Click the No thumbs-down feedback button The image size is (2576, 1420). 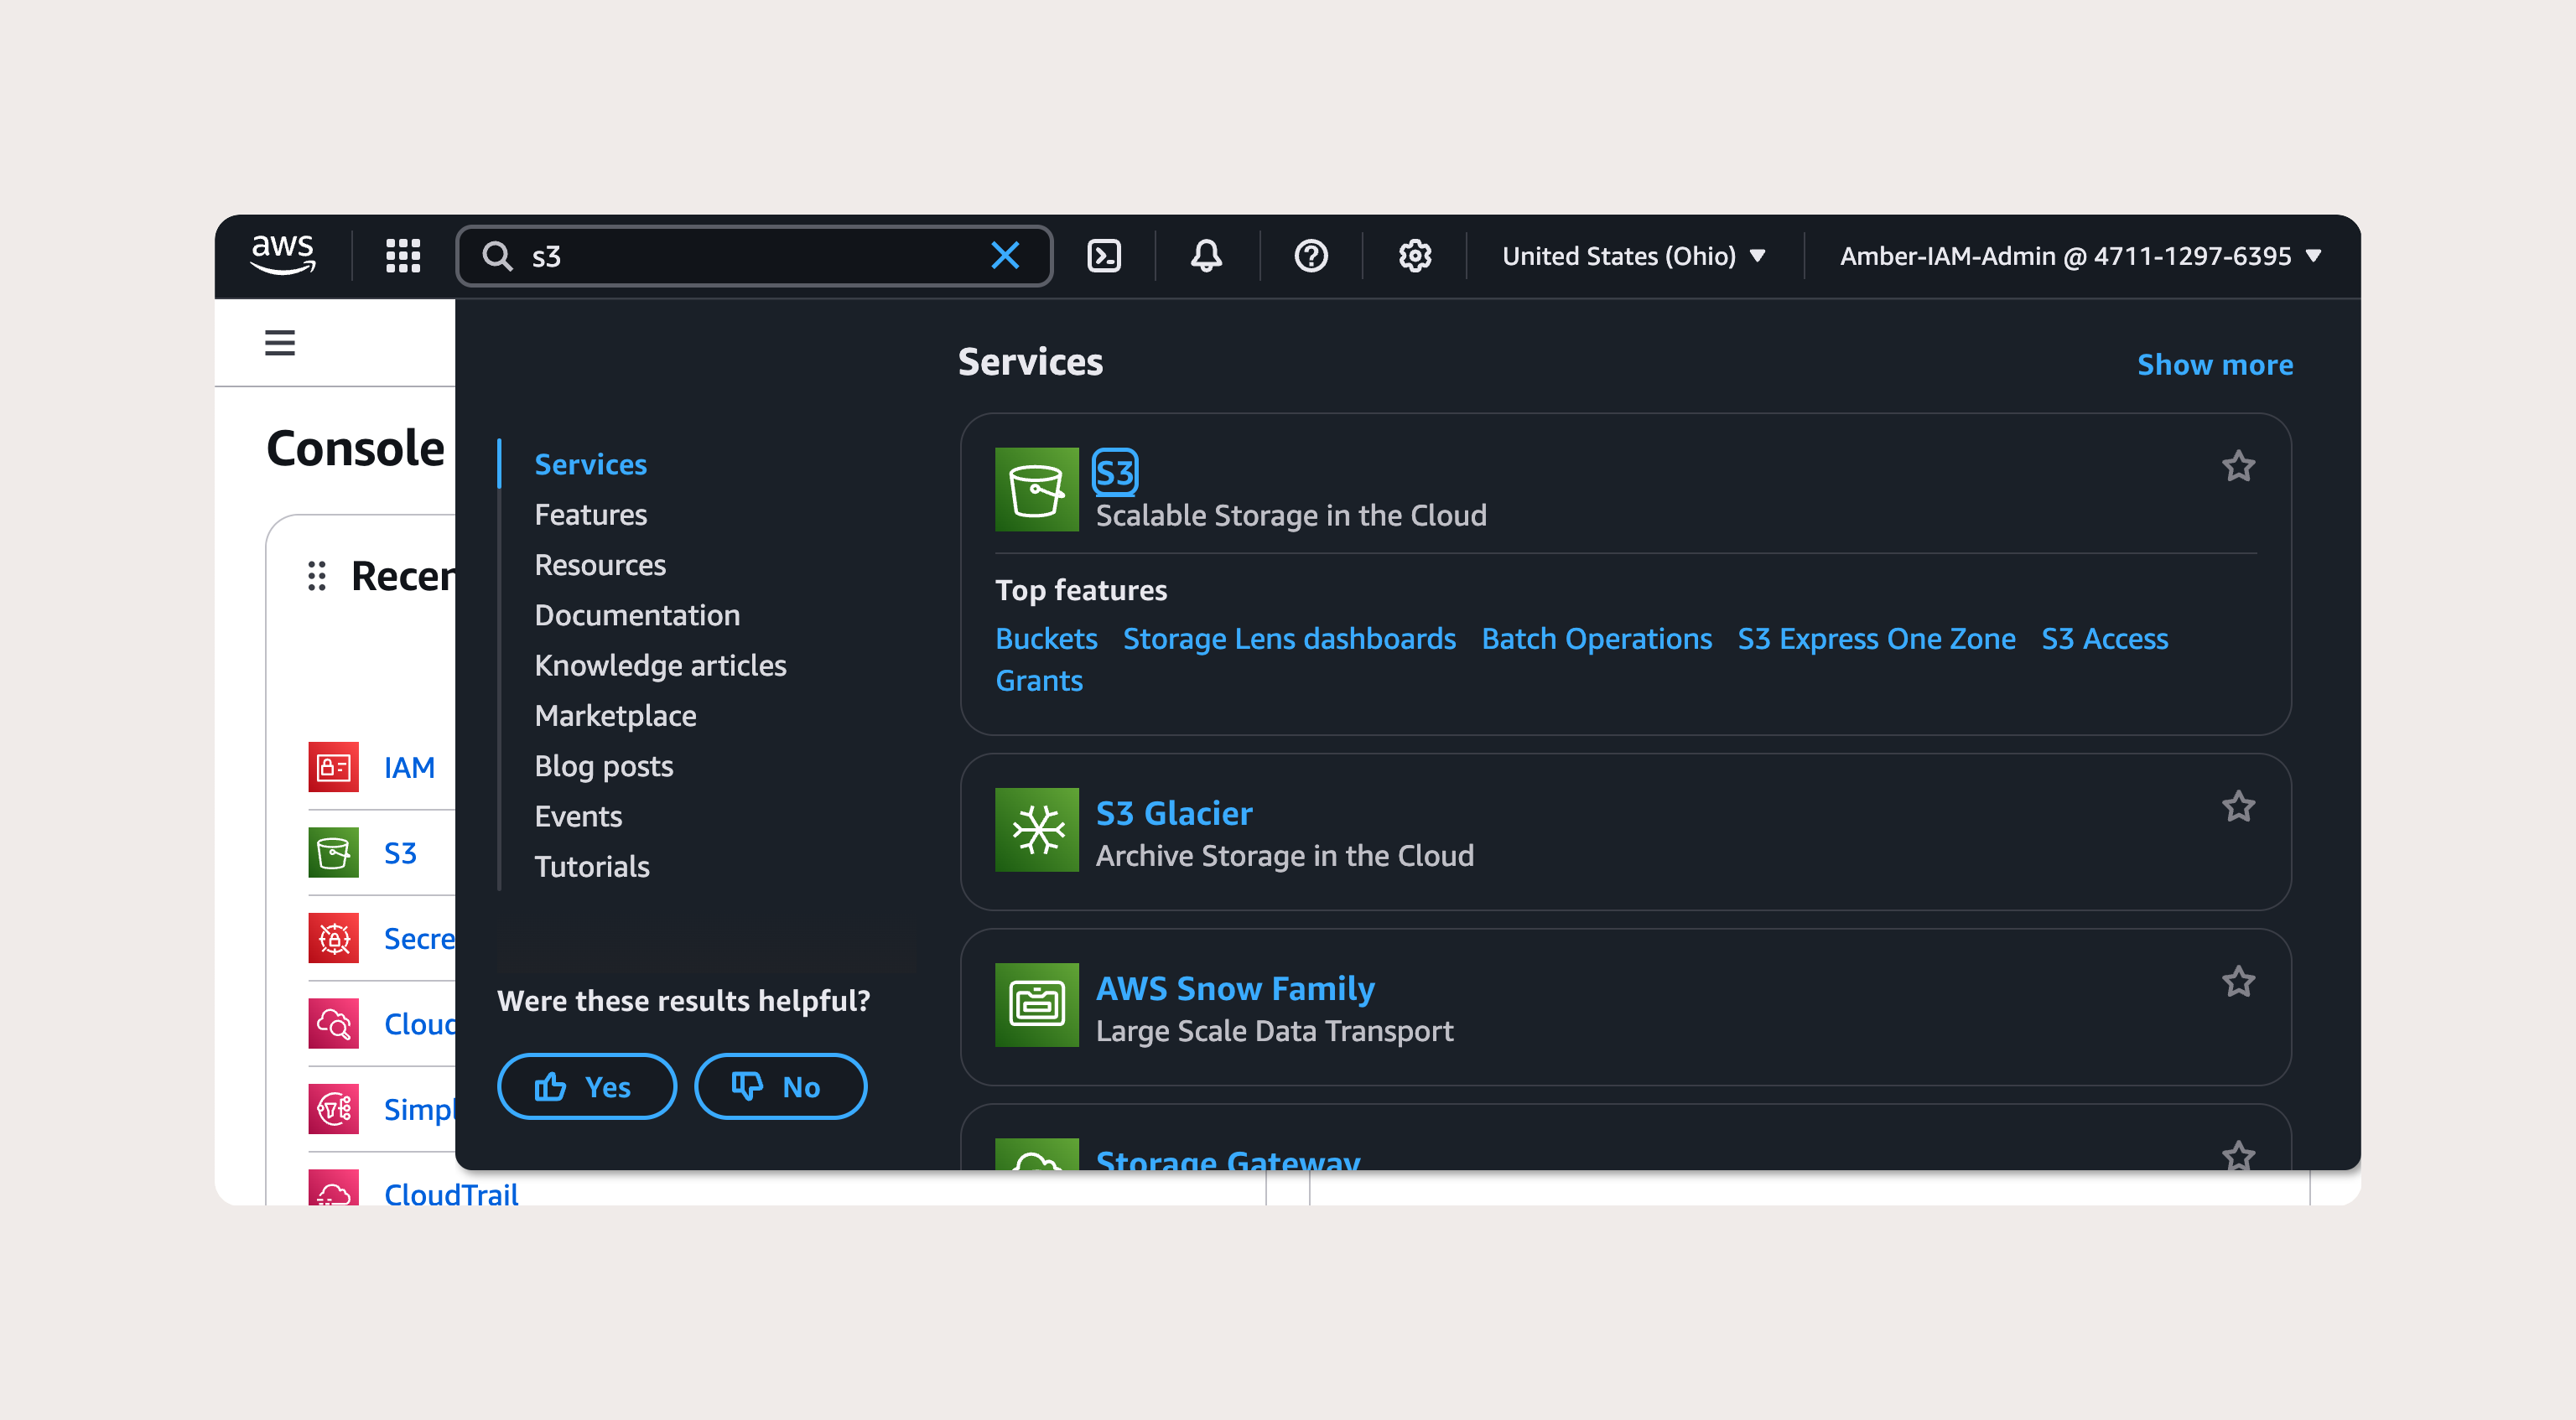(x=780, y=1086)
